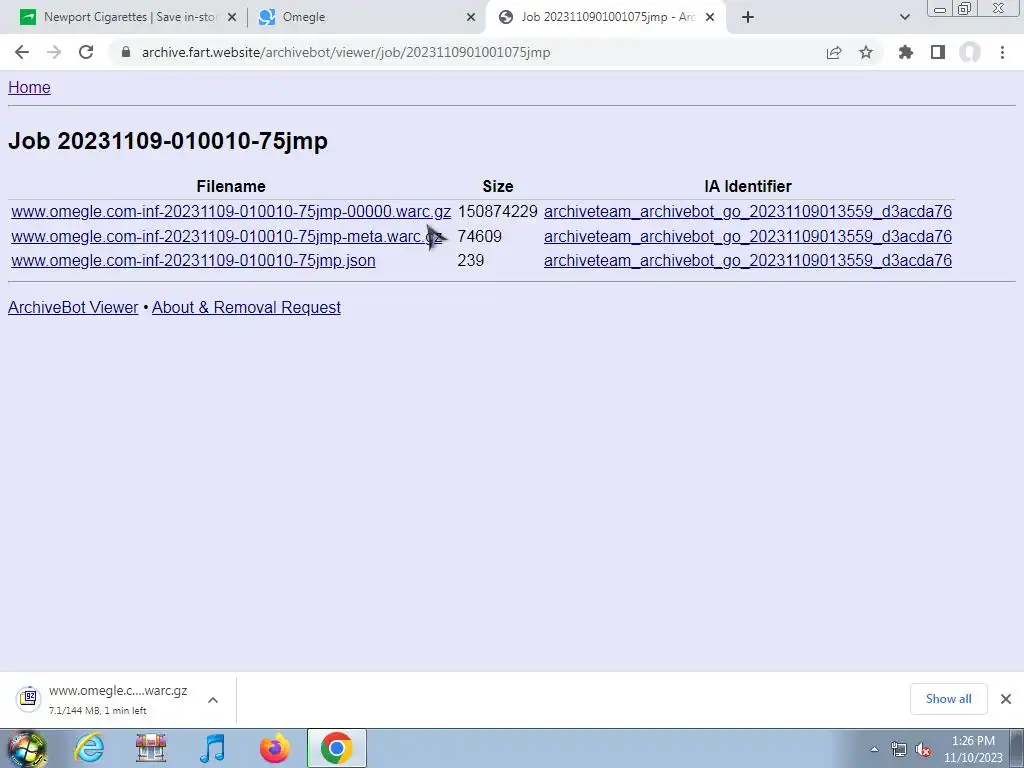Viewport: 1024px width, 768px height.
Task: Open IA identifier link in the 00000.warc.gz row
Action: tap(748, 212)
